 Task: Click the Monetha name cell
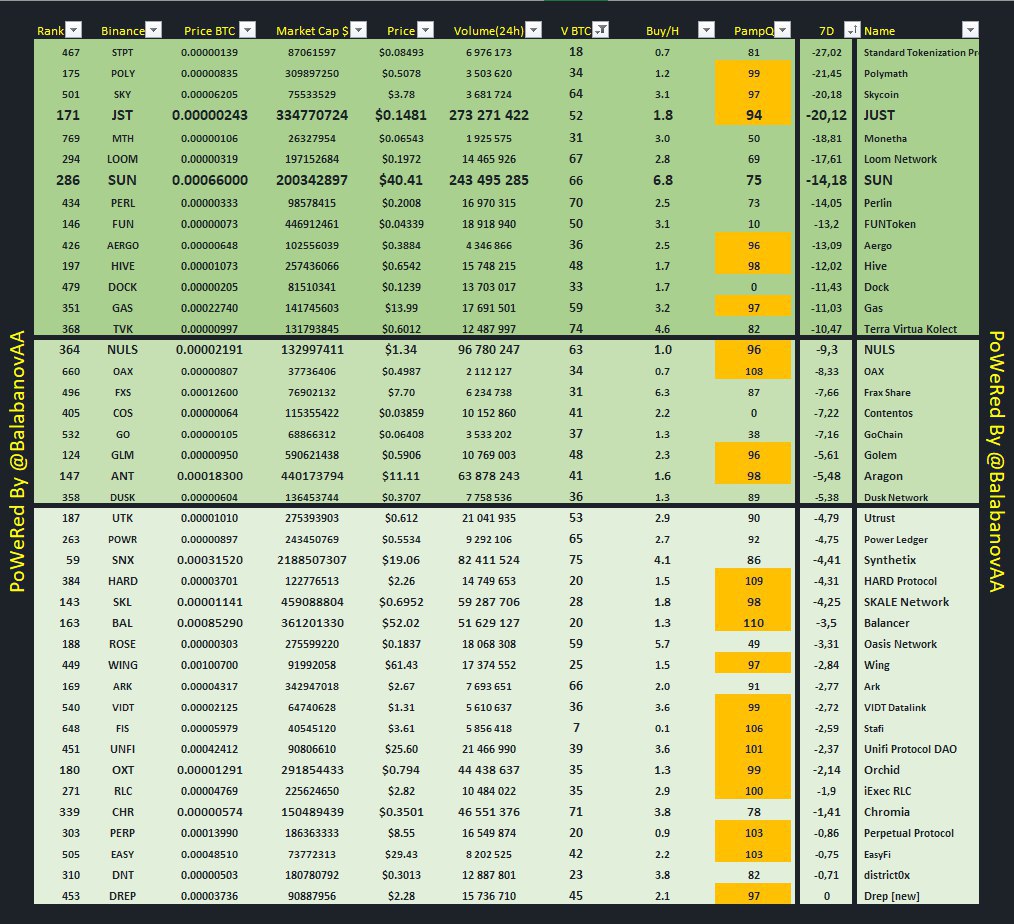pos(885,138)
